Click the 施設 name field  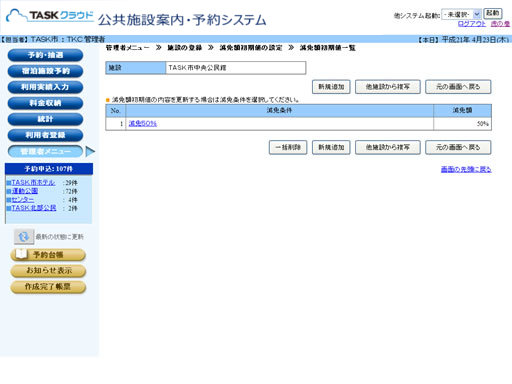click(236, 68)
